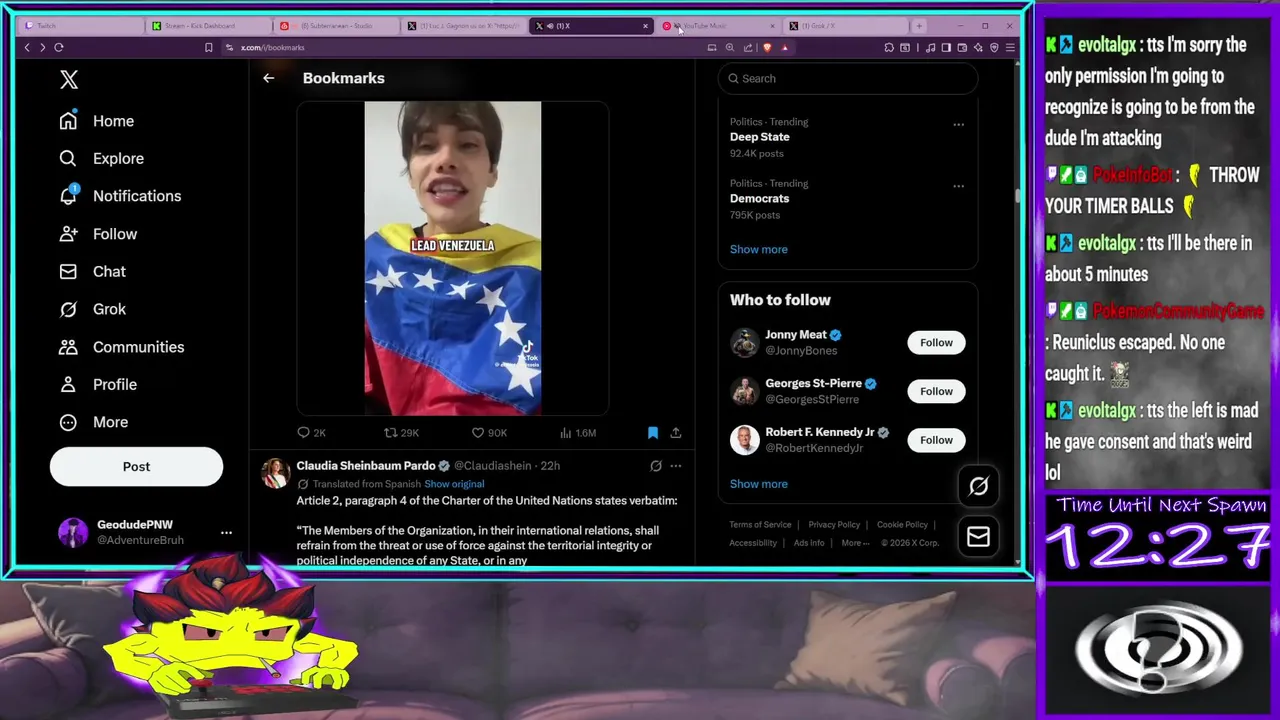The width and height of the screenshot is (1280, 720).
Task: Open the floating messages envelope button
Action: [x=978, y=537]
